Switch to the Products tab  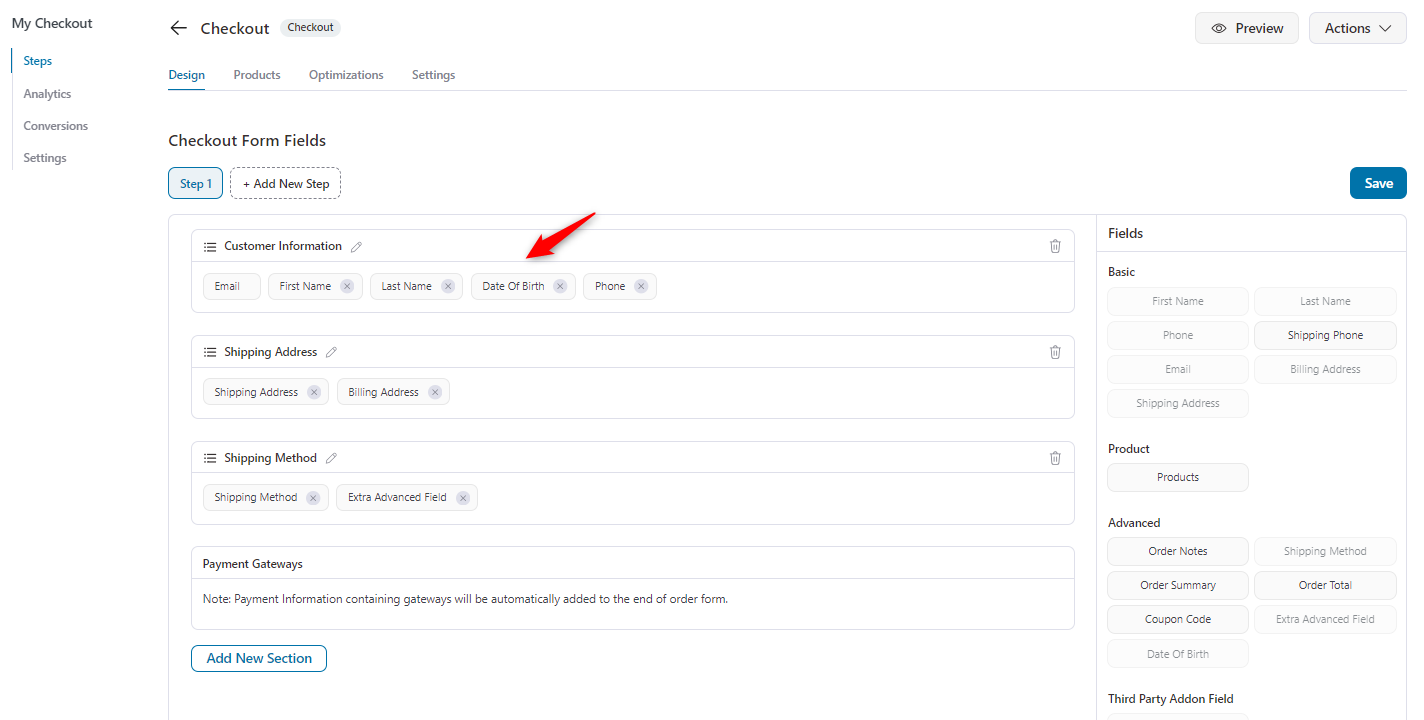257,75
